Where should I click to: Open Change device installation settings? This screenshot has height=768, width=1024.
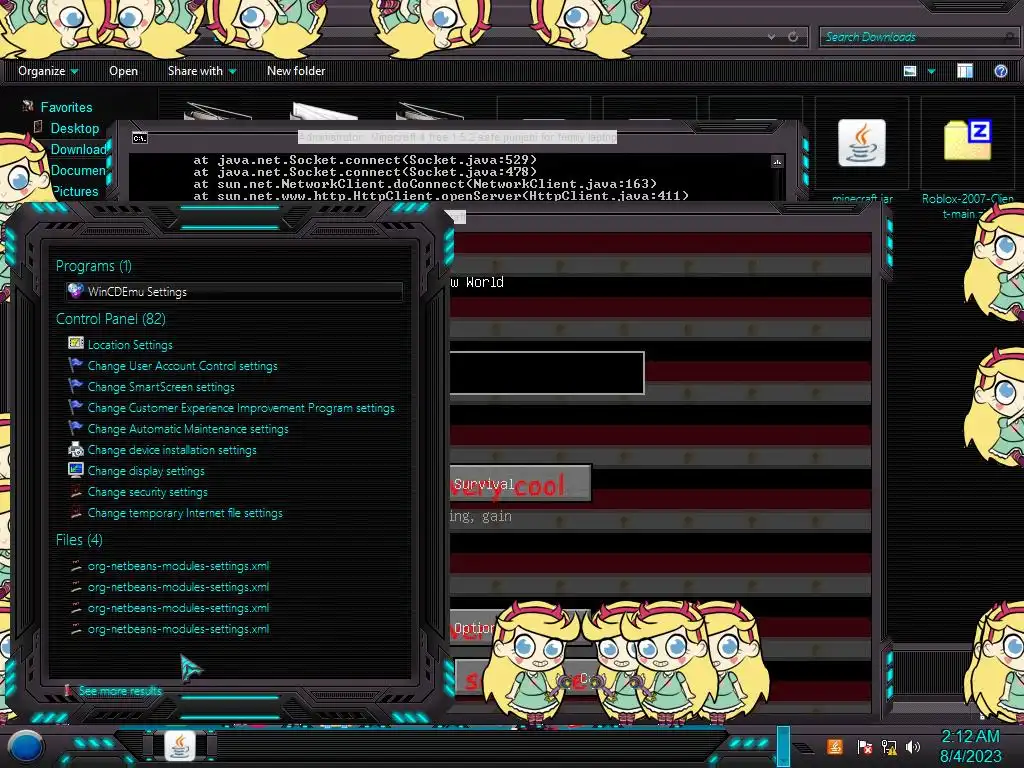coord(172,450)
